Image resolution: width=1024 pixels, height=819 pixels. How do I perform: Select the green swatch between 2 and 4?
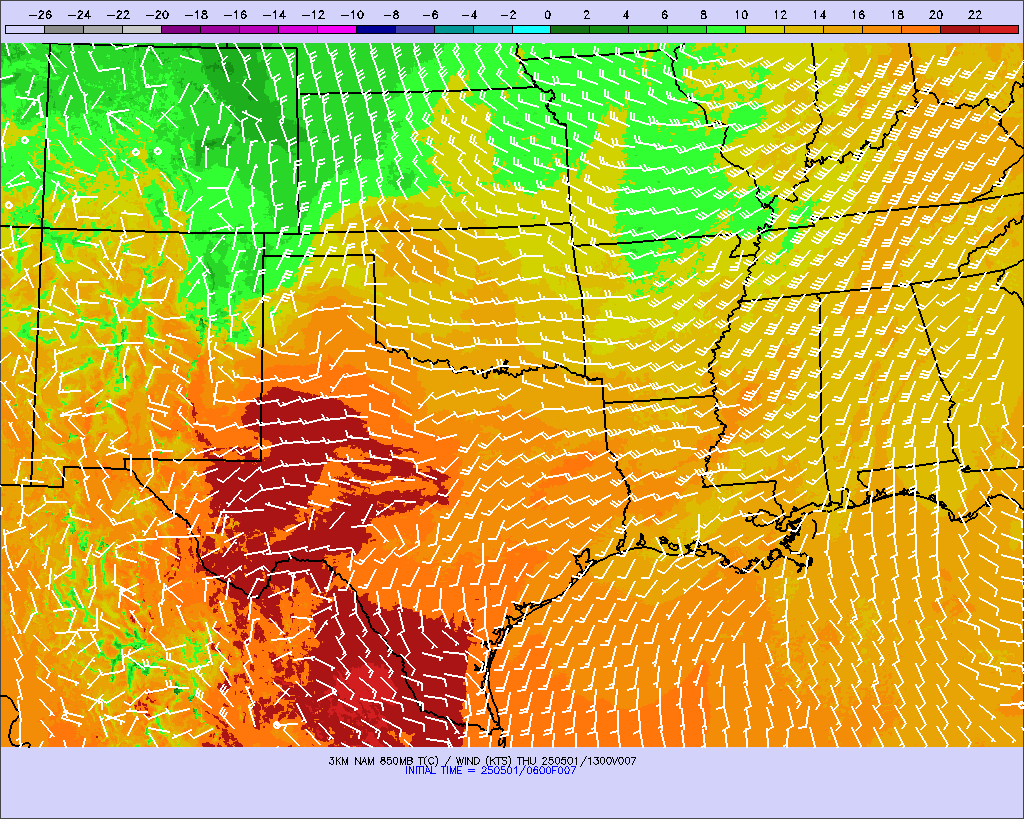coord(609,29)
